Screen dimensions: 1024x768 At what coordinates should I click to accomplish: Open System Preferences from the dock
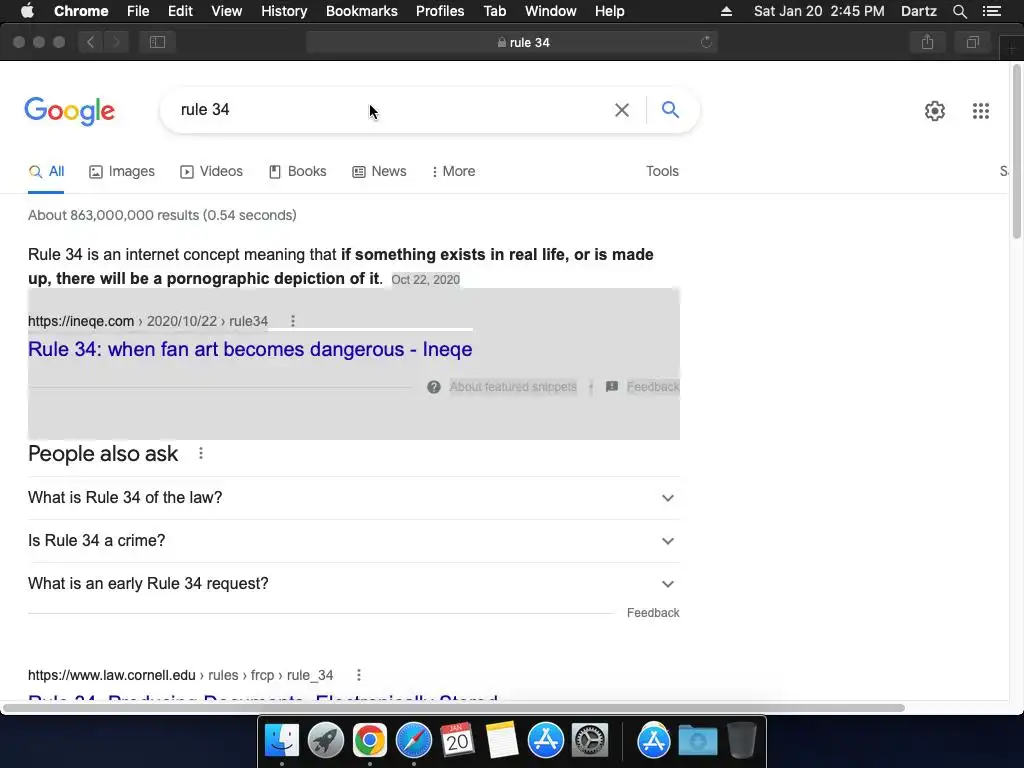tap(590, 741)
